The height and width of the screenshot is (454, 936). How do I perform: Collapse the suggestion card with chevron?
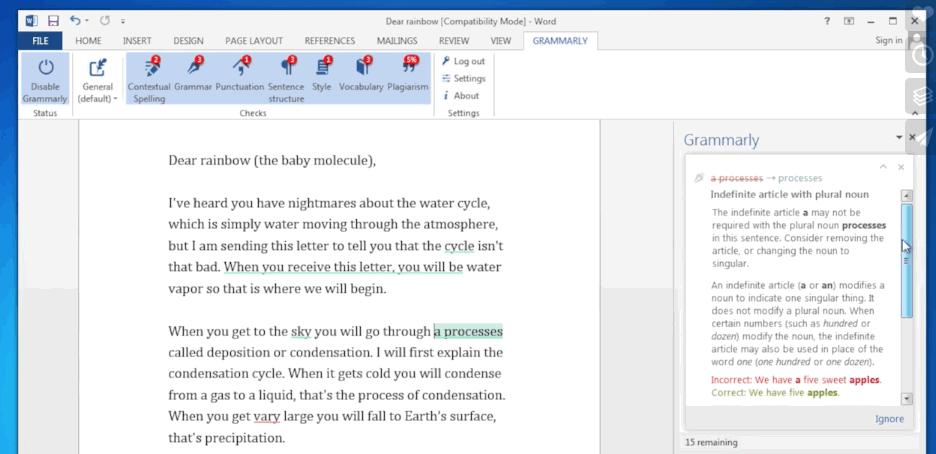(883, 167)
